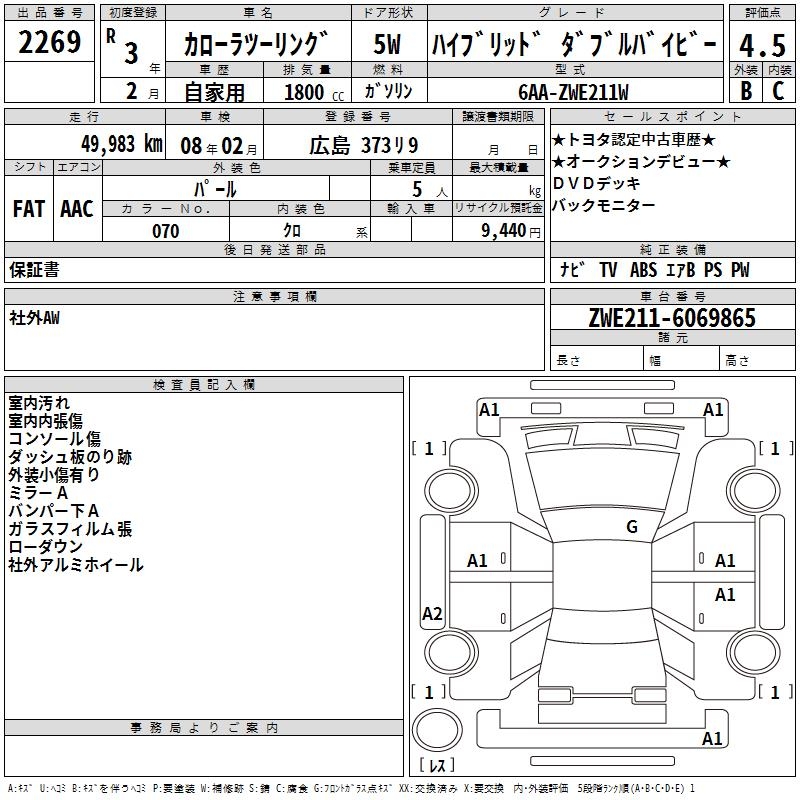Click inspector note ダッシュ板のり跡
The width and height of the screenshot is (800, 800).
pyautogui.click(x=70, y=457)
